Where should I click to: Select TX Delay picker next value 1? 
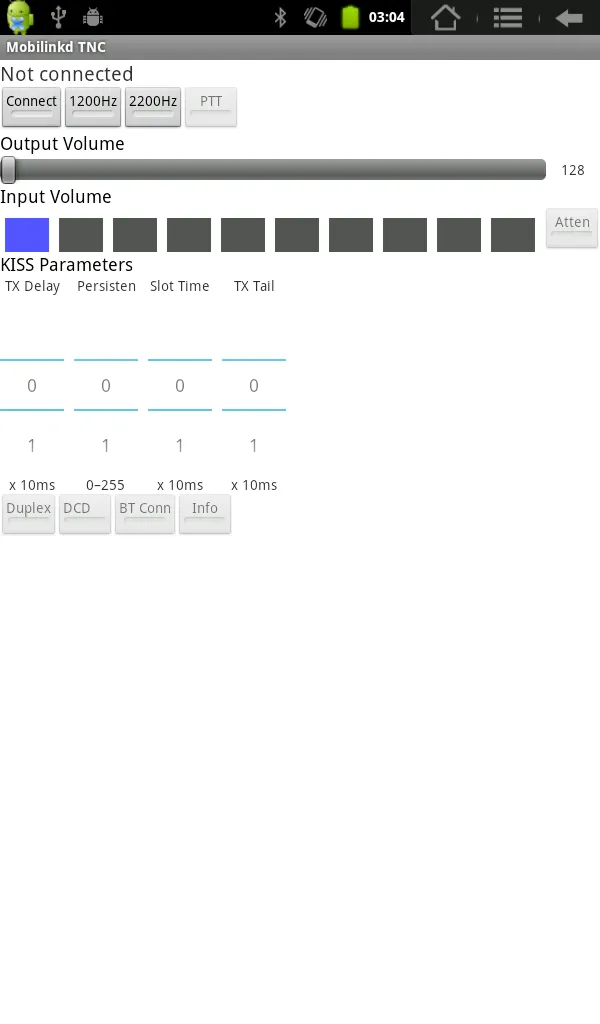tap(31, 445)
